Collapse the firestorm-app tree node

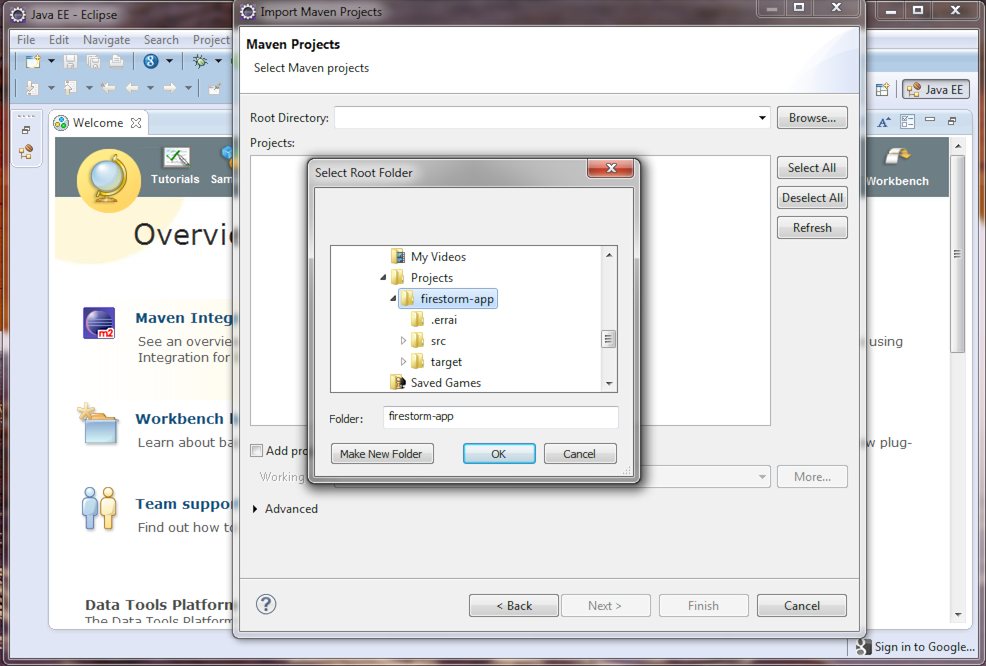(393, 299)
